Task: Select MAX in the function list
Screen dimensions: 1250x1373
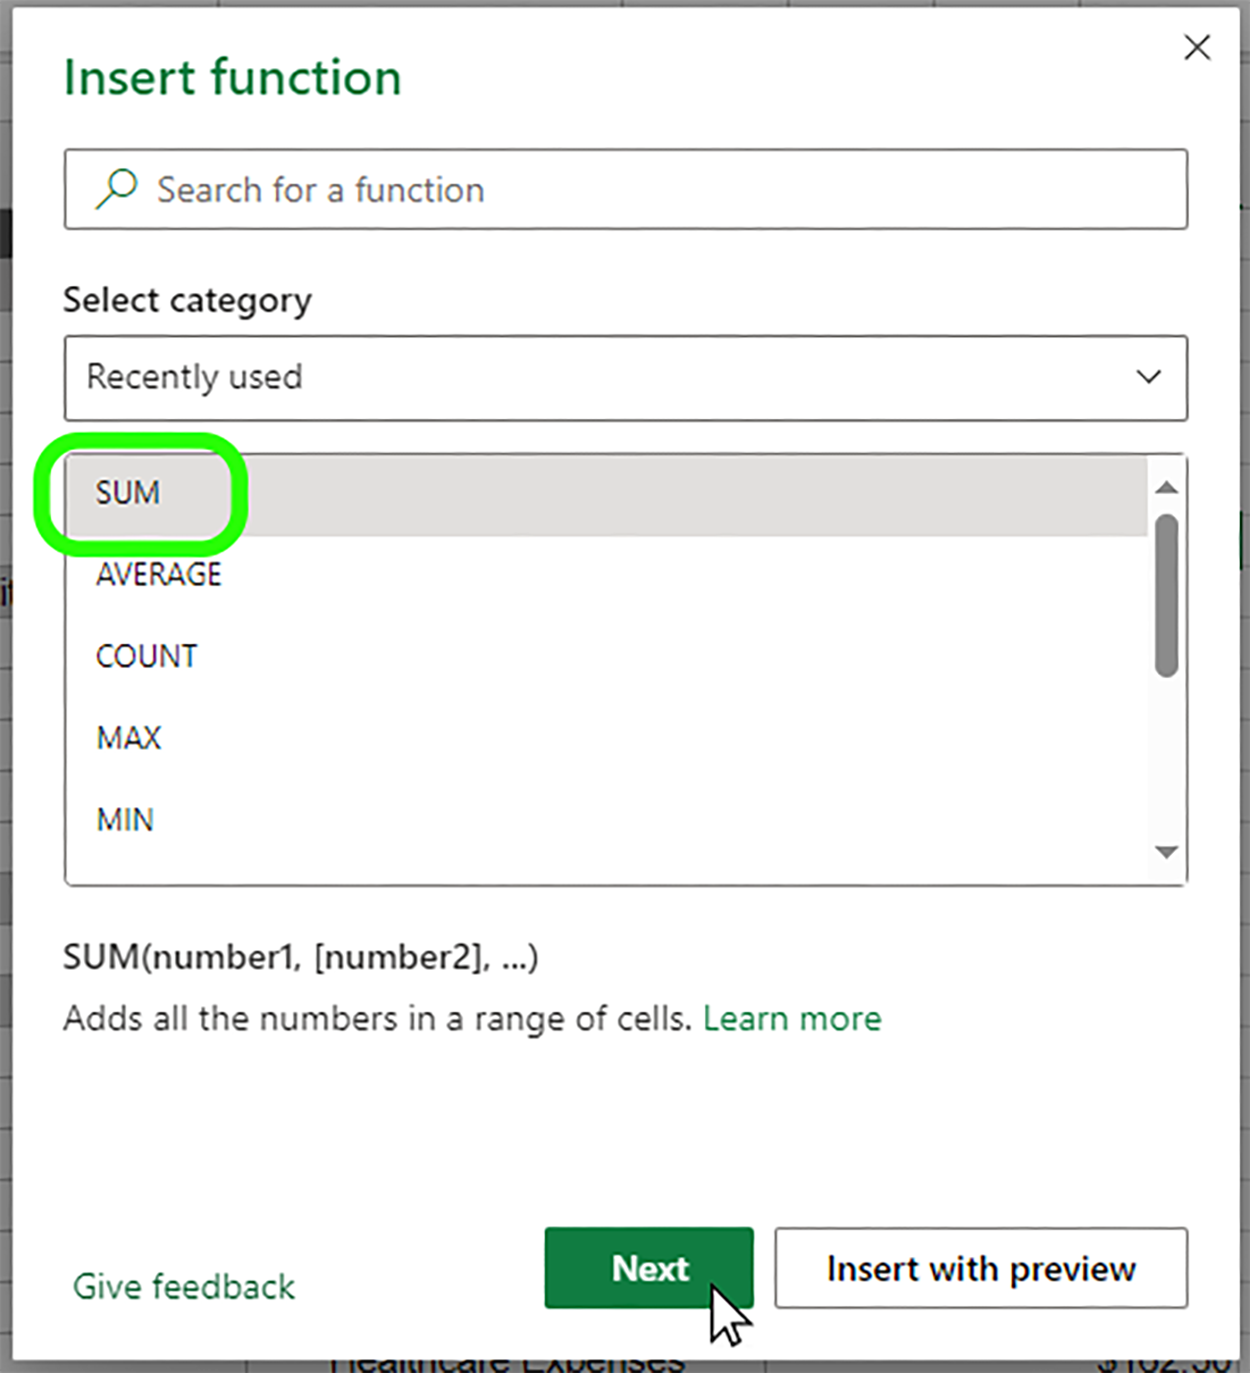Action: click(129, 739)
